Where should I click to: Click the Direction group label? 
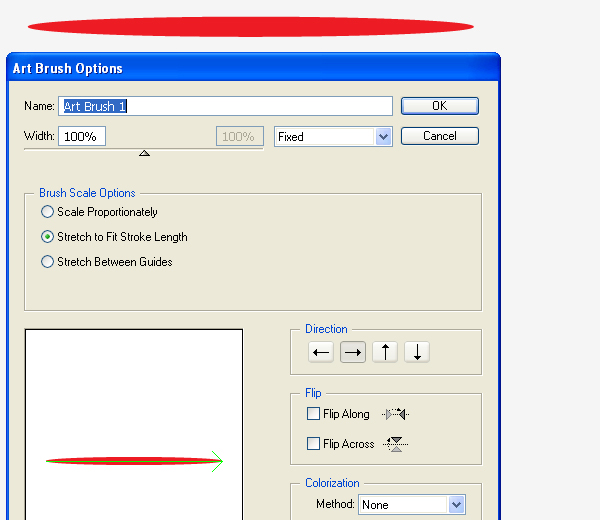click(326, 329)
